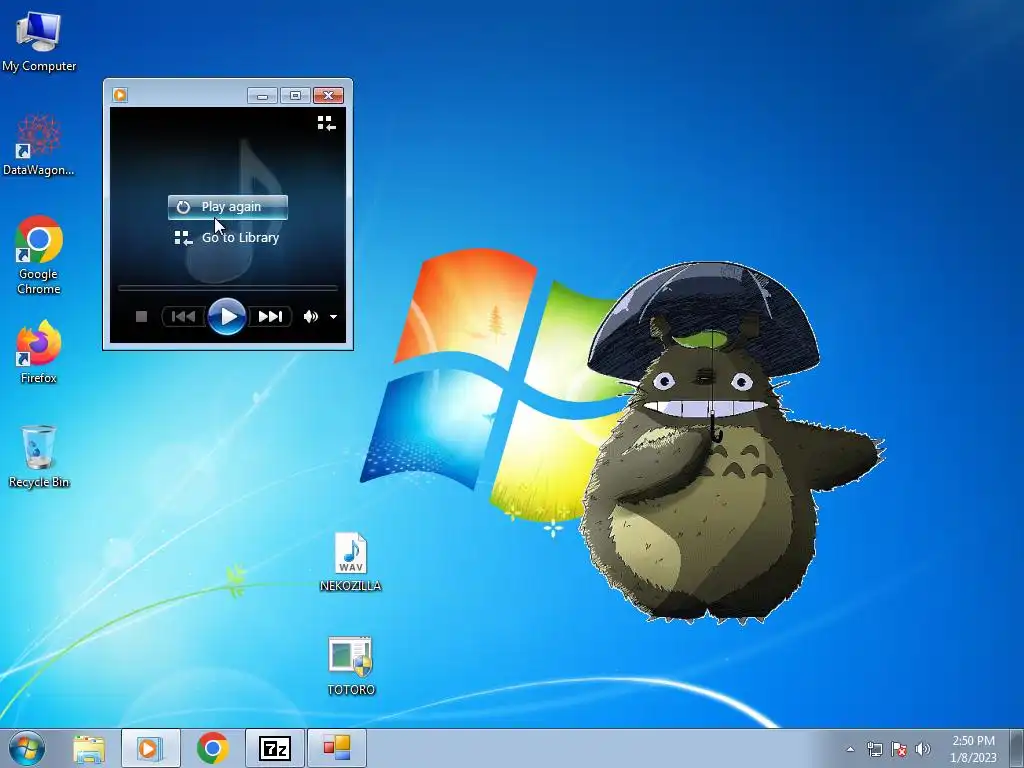Open Windows Explorer from the taskbar
The image size is (1024, 768).
89,749
